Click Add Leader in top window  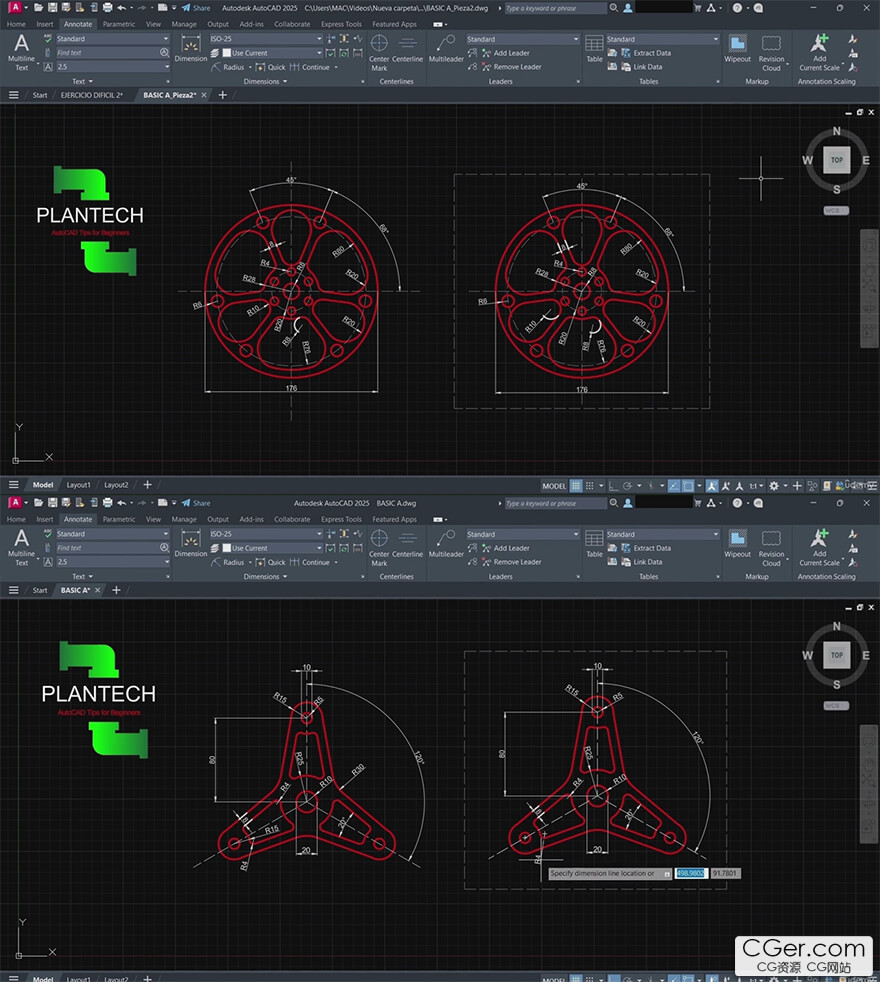506,53
